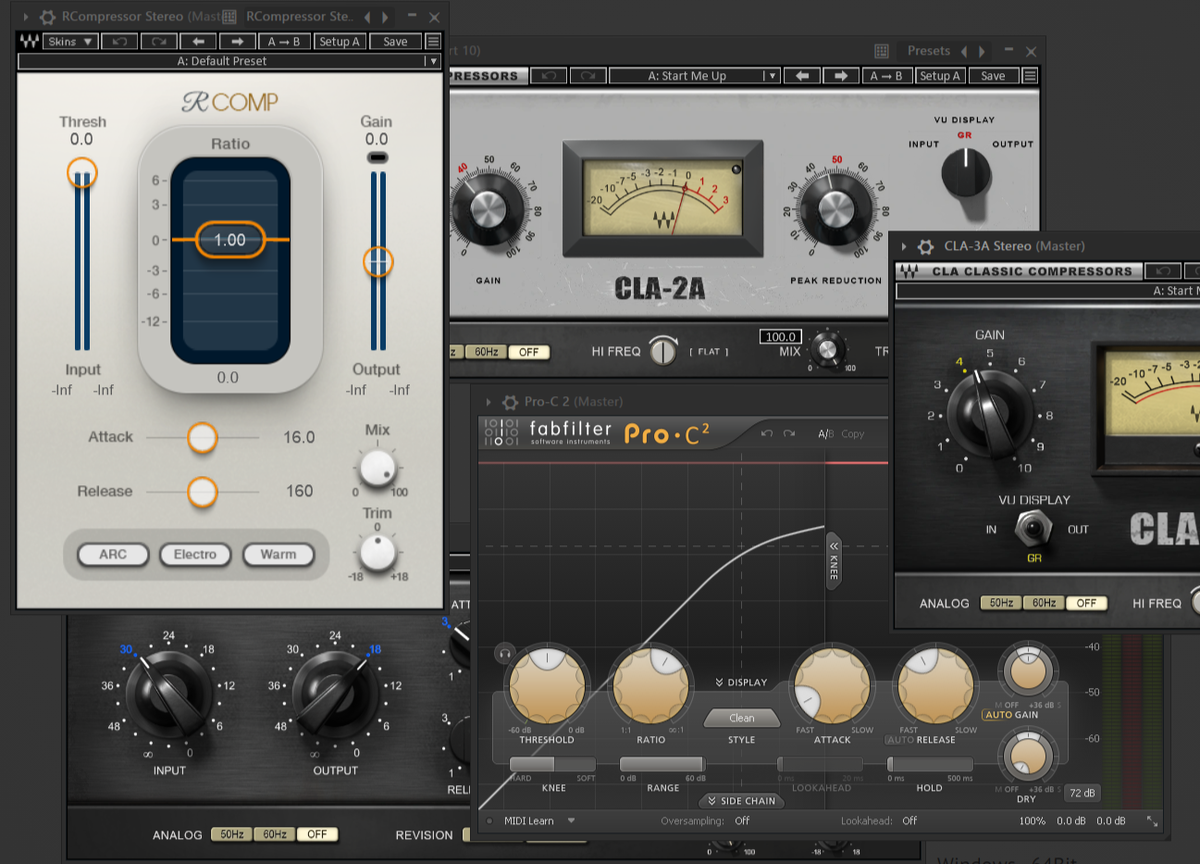This screenshot has height=864, width=1200.
Task: Load next preset with RCompressor right arrow
Action: click(x=237, y=42)
